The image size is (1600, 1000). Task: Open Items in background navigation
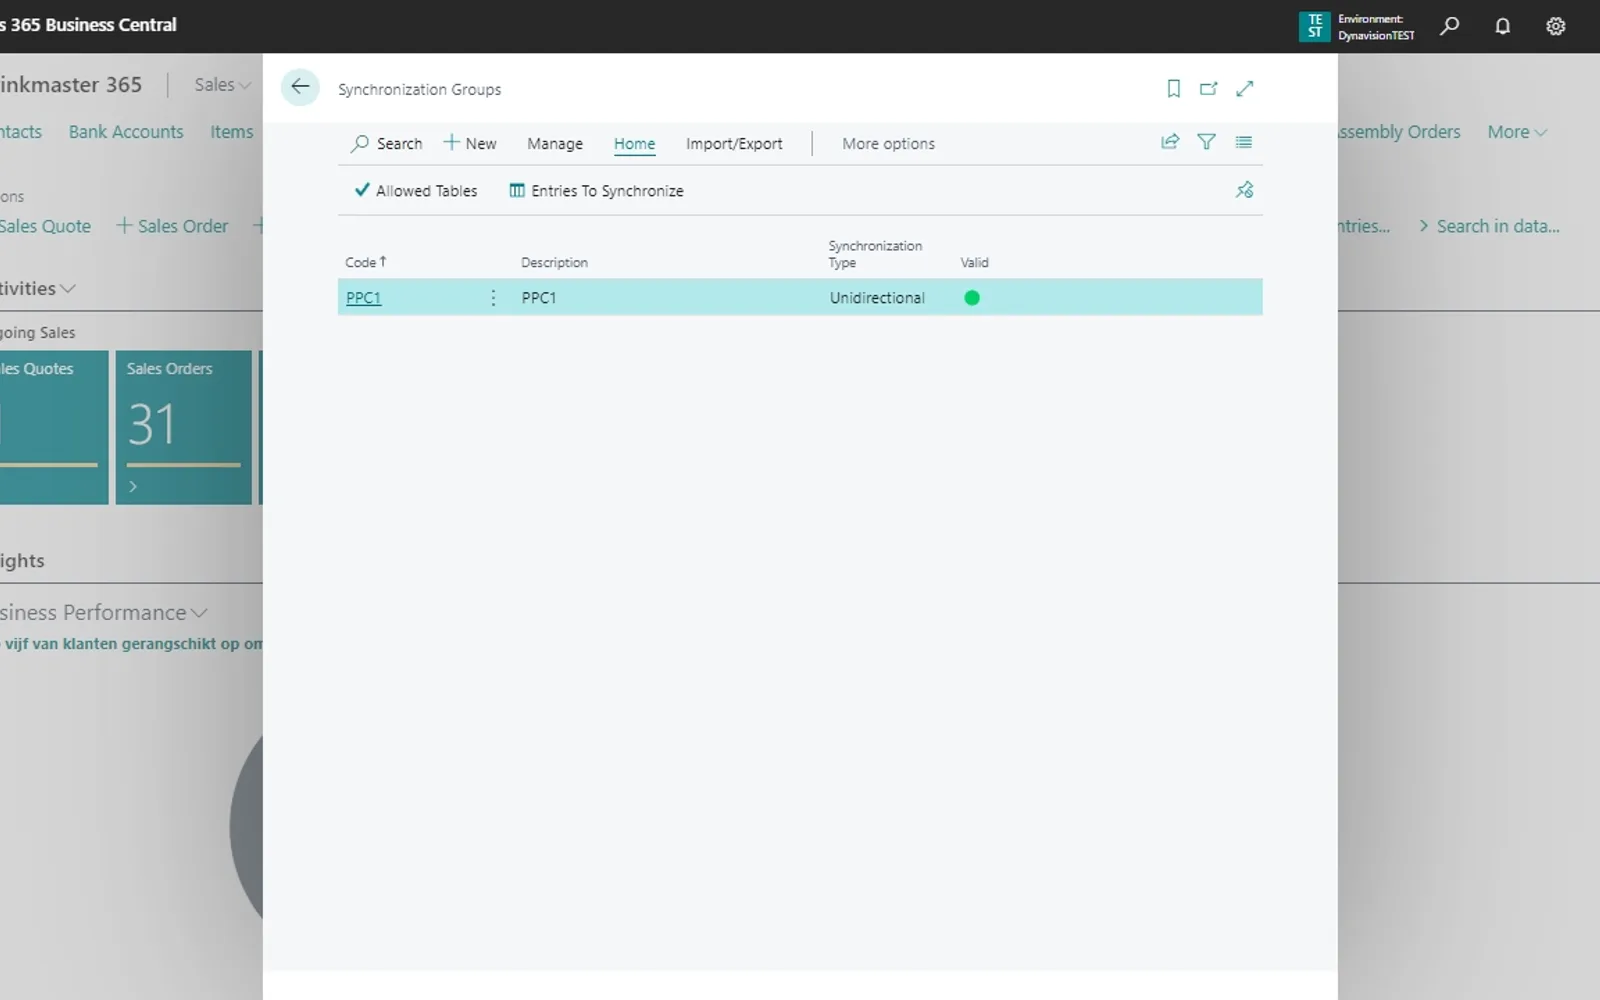pyautogui.click(x=232, y=132)
